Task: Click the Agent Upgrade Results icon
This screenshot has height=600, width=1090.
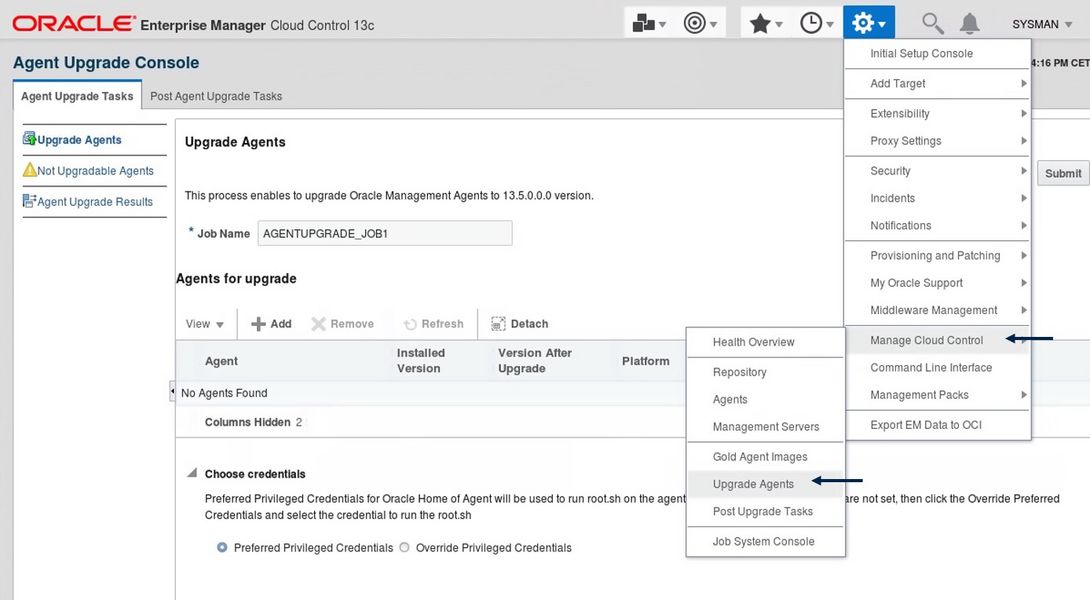Action: tap(29, 201)
